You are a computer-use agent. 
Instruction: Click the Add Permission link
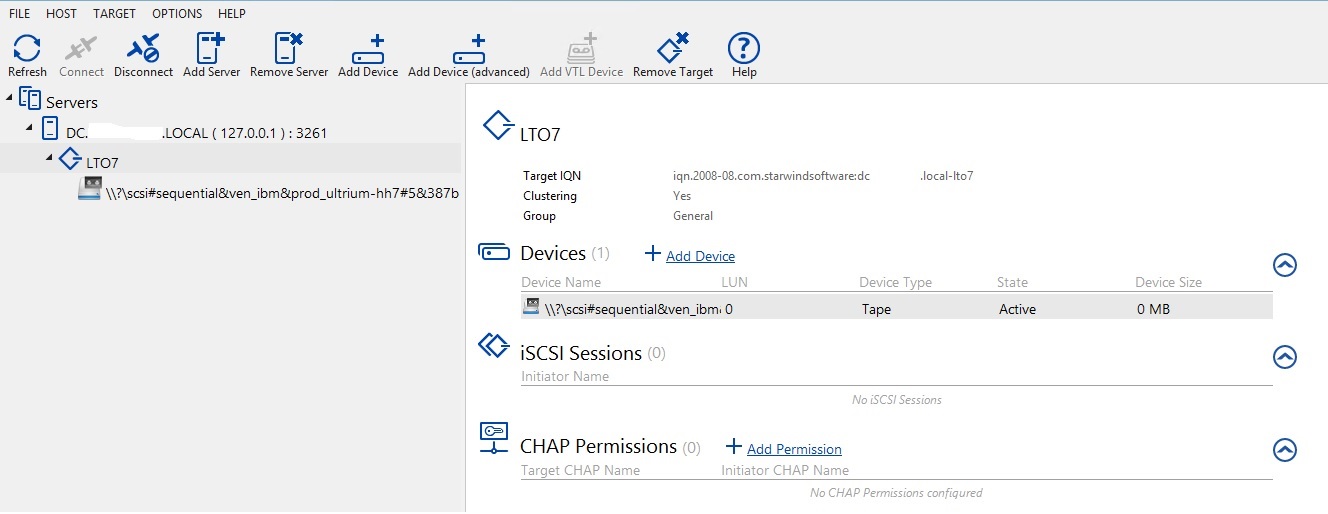[794, 449]
